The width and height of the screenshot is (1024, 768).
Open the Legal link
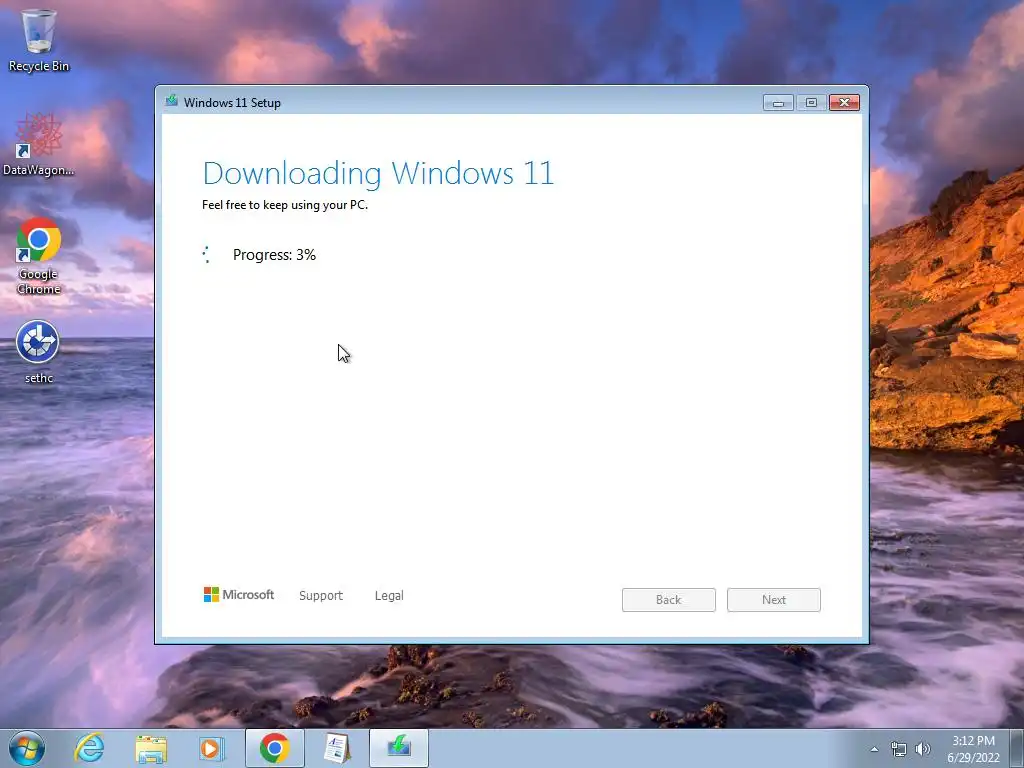point(389,596)
